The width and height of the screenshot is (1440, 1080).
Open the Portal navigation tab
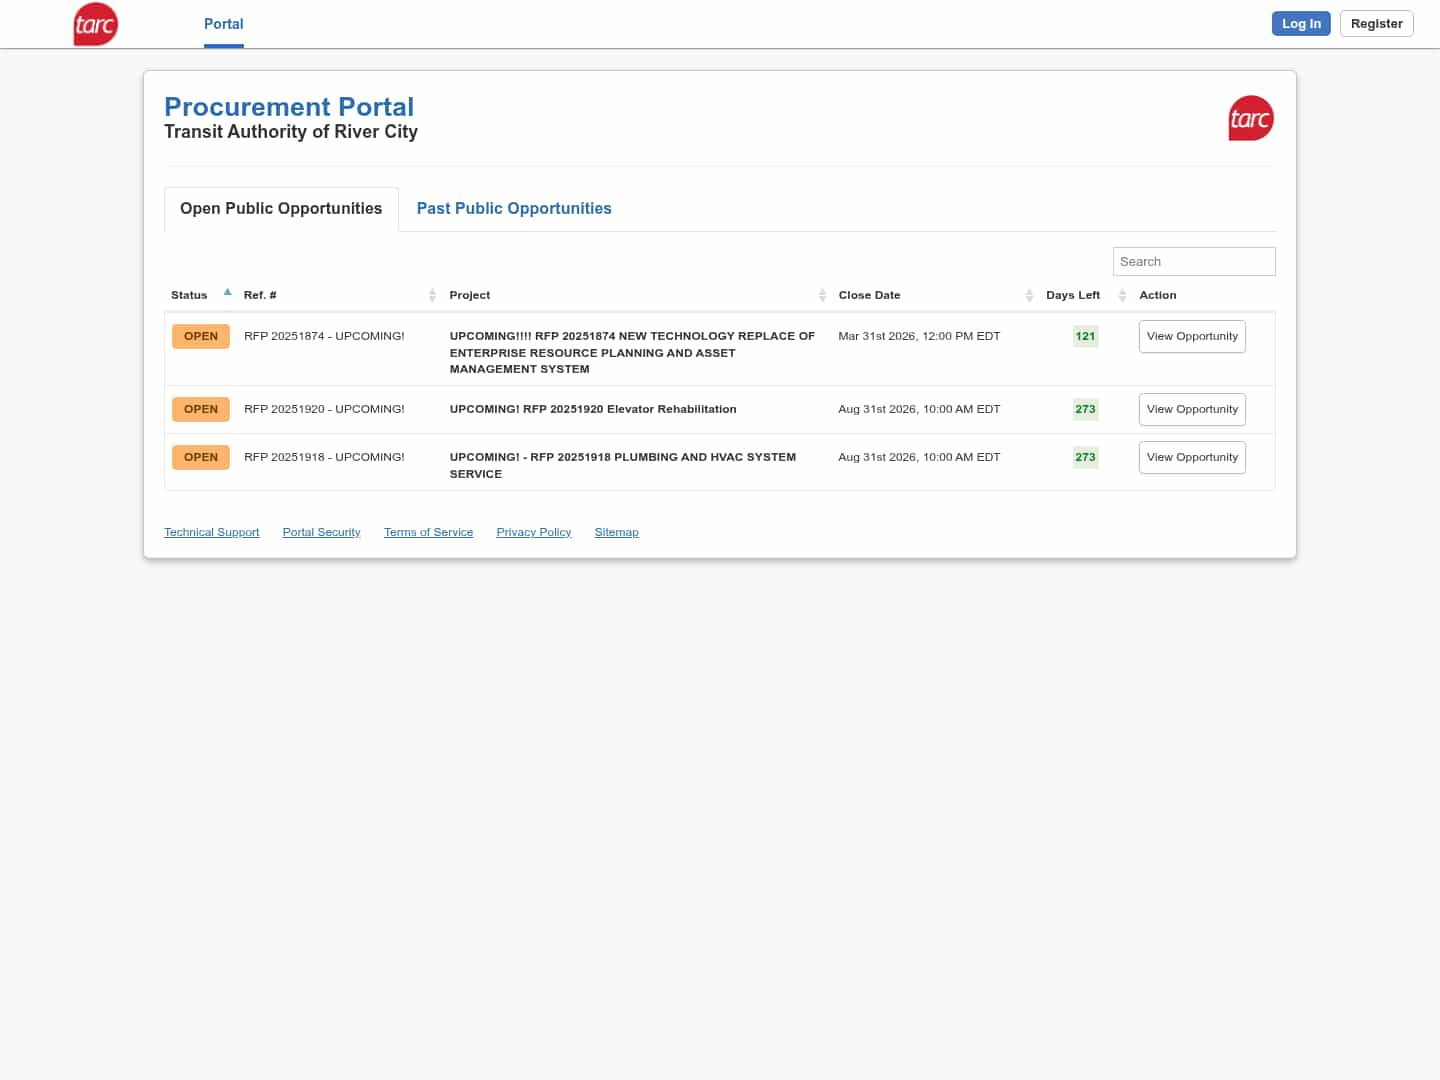click(223, 24)
